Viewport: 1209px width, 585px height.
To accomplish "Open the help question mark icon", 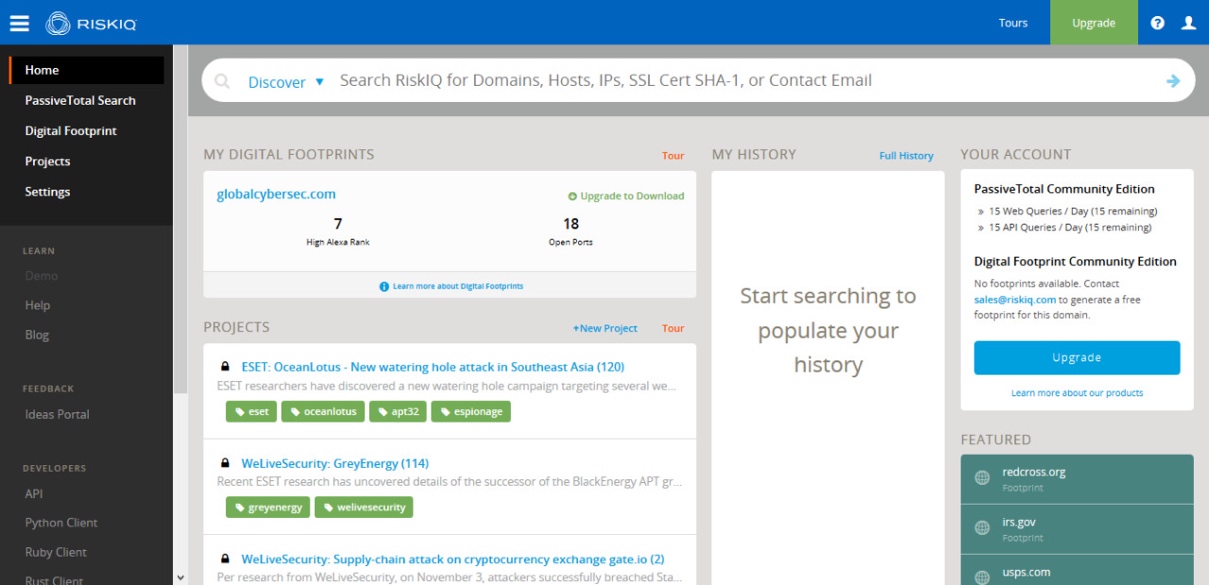I will tap(1158, 23).
